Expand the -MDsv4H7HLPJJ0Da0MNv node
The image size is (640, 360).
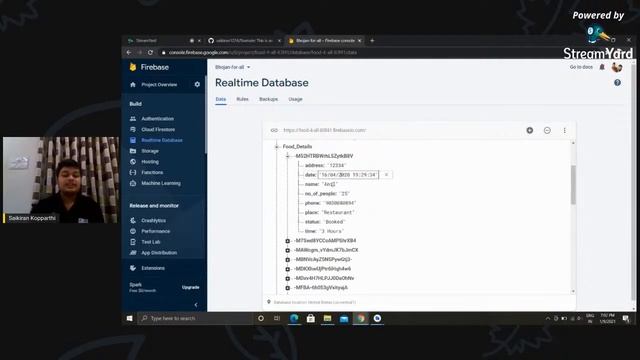[288, 278]
